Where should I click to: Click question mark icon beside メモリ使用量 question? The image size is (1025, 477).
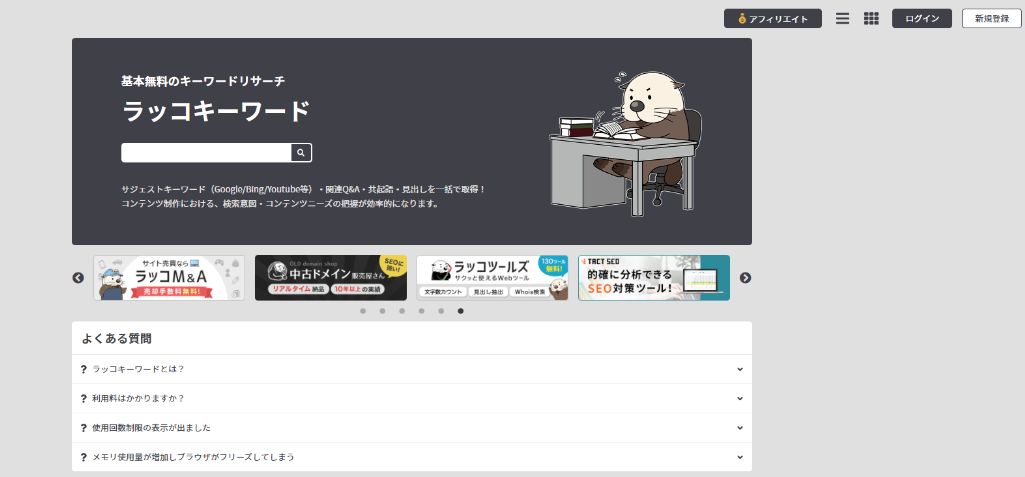pyautogui.click(x=84, y=457)
